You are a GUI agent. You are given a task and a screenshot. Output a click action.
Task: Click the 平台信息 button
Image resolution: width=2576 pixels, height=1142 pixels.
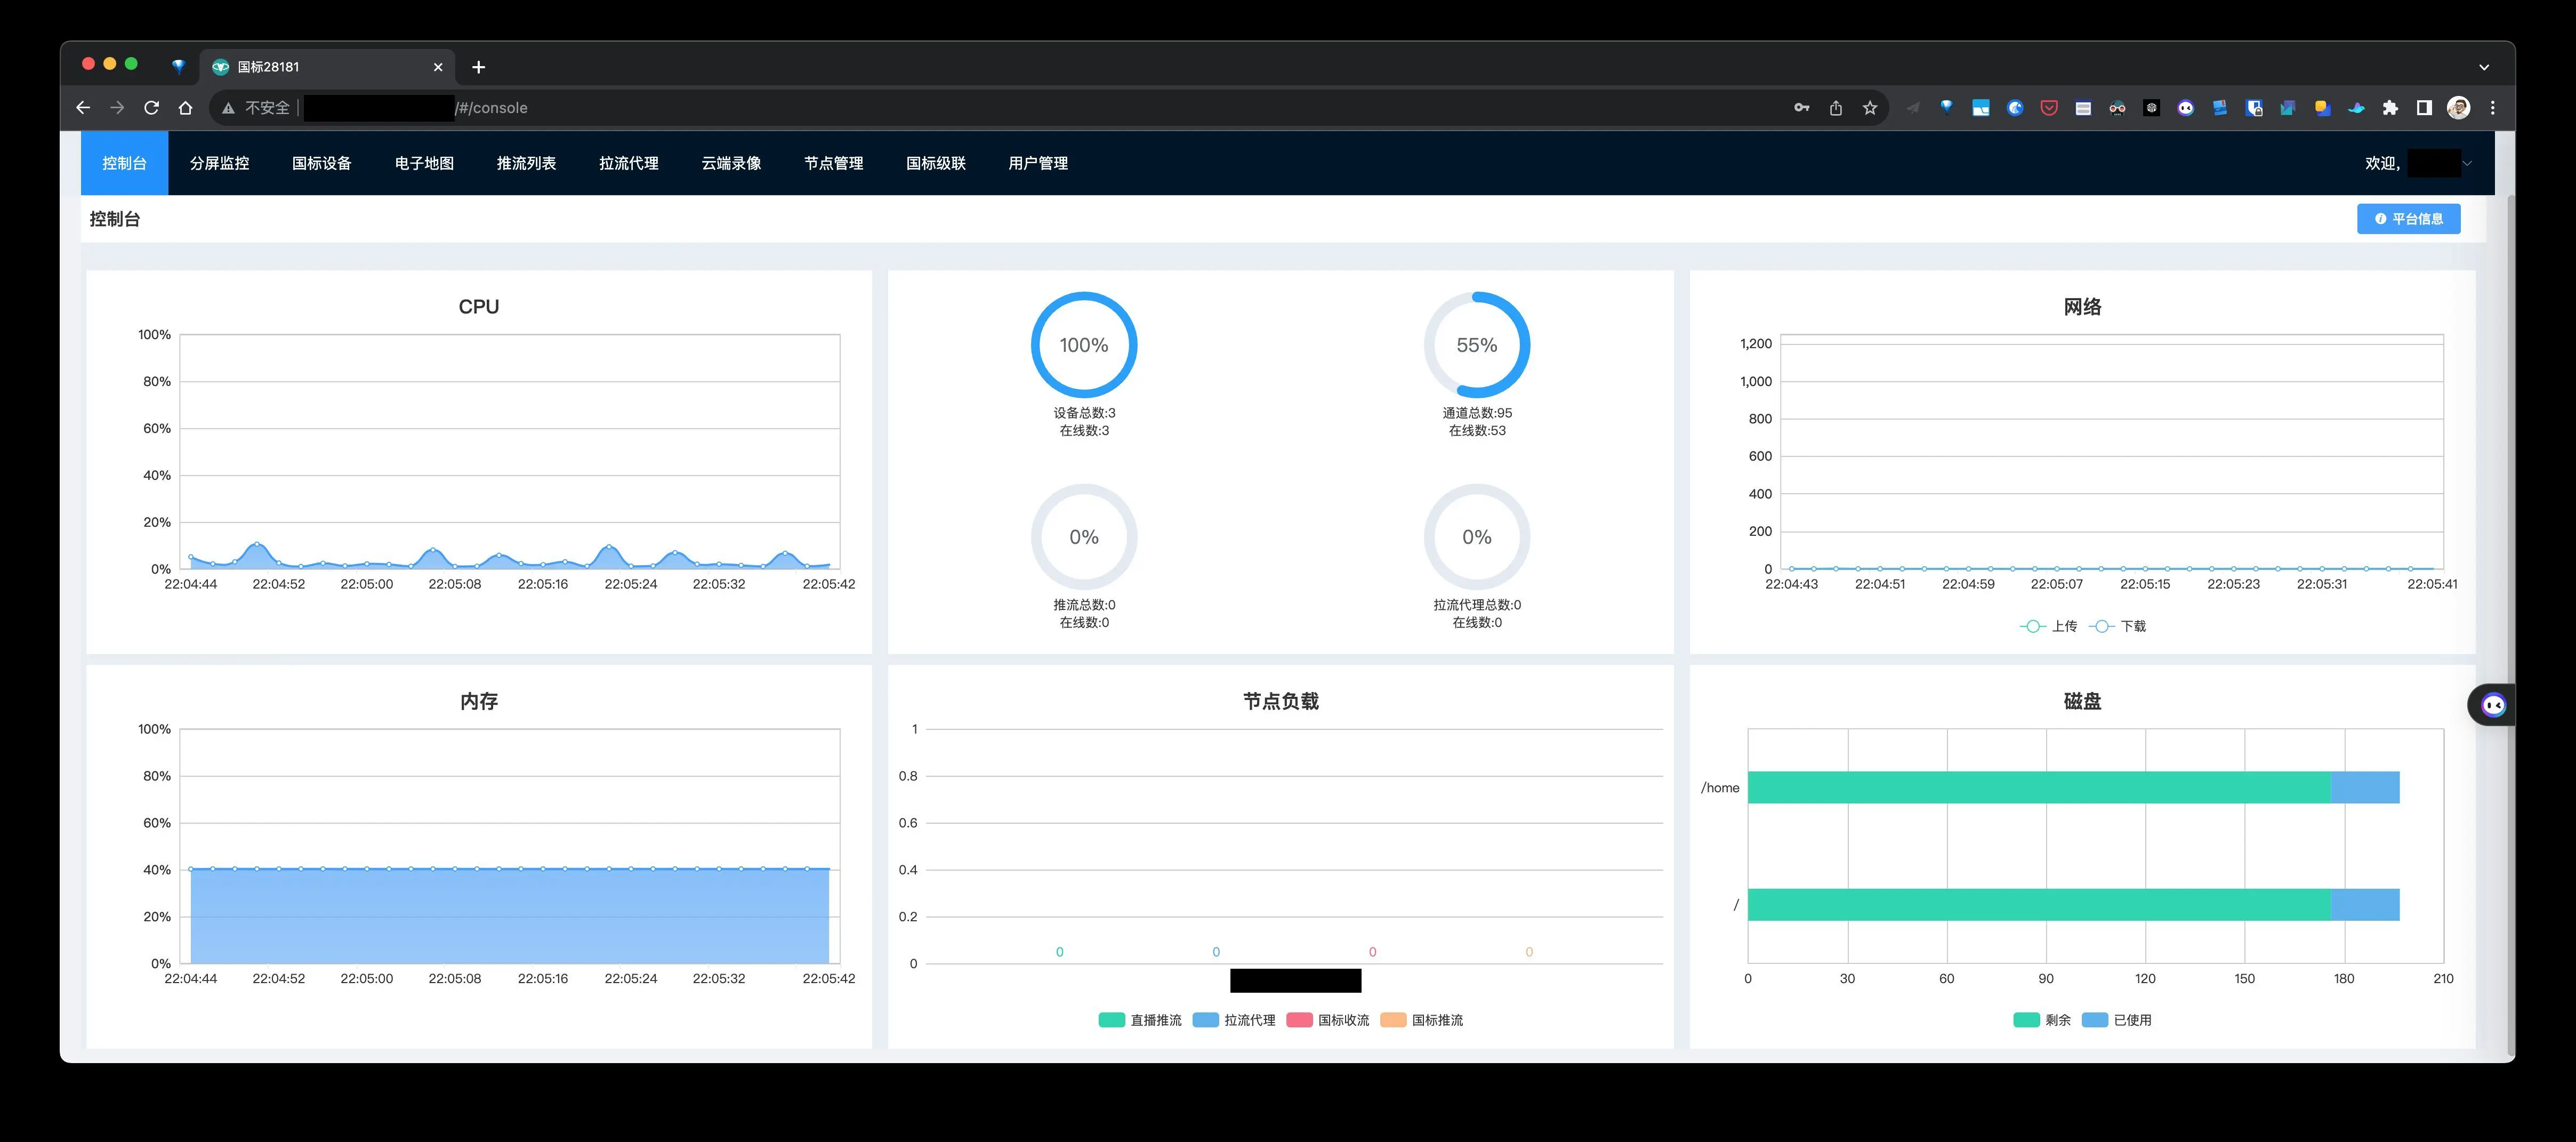(2408, 219)
